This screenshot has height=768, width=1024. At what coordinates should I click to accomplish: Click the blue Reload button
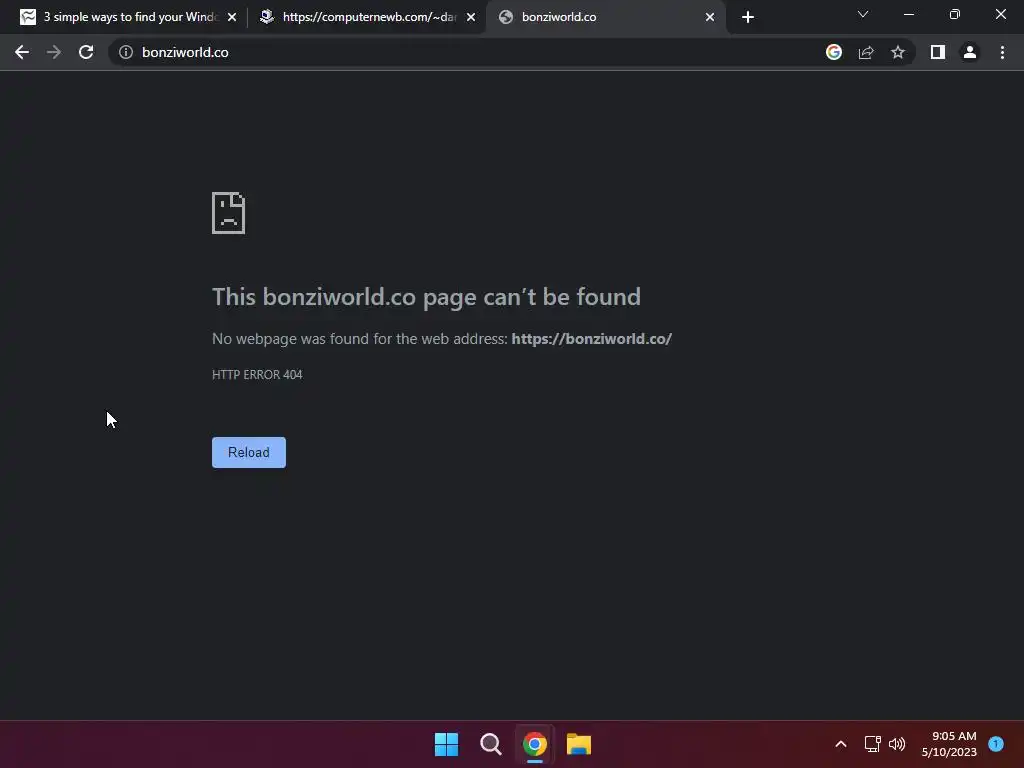point(249,453)
